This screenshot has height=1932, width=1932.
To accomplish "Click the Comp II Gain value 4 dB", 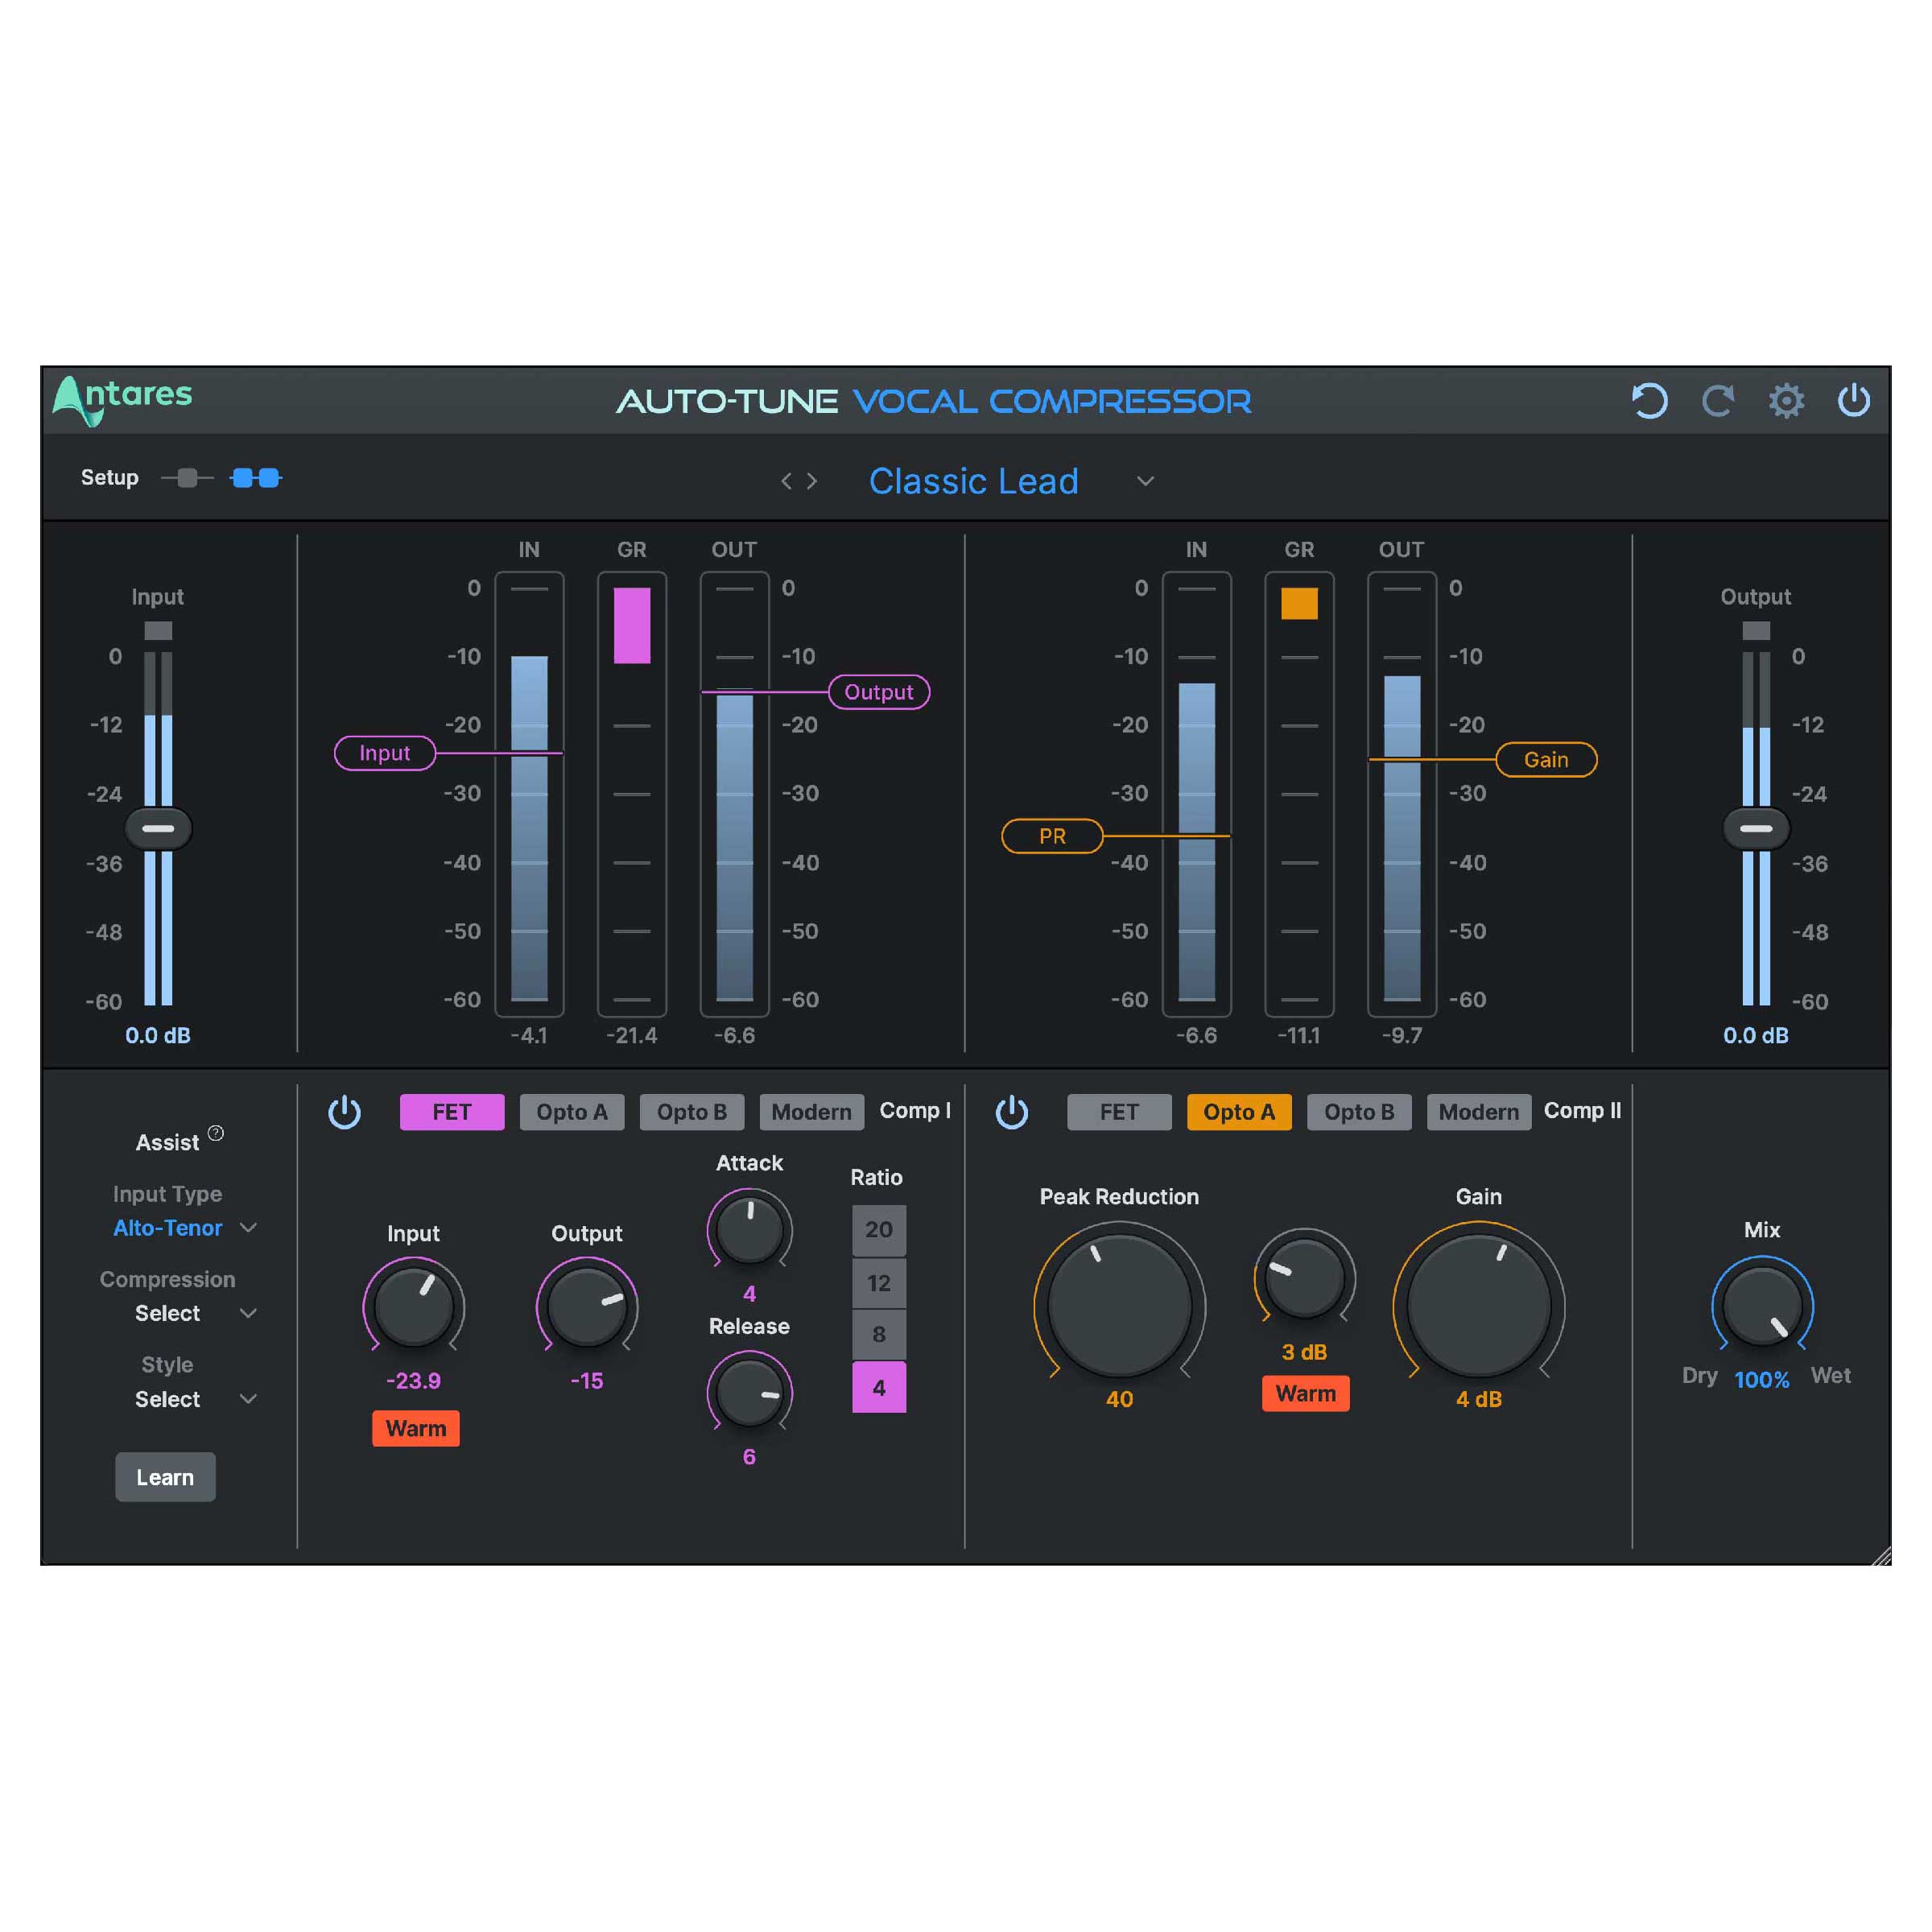I will pyautogui.click(x=1479, y=1399).
